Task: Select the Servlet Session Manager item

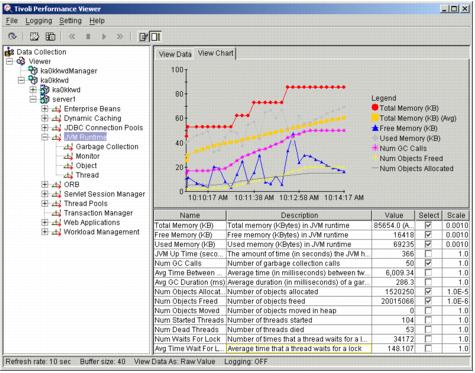Action: point(104,194)
